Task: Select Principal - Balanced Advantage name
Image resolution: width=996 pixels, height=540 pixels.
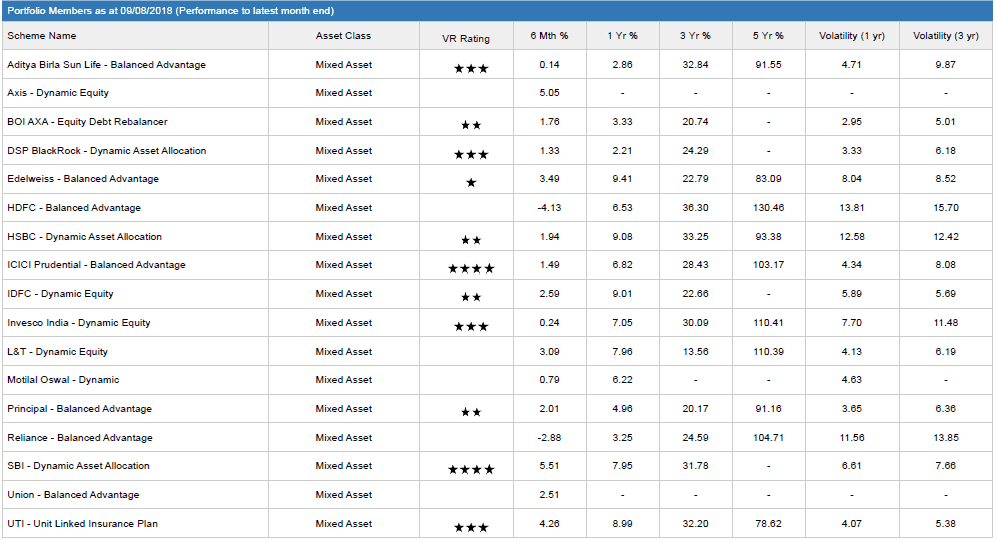Action: coord(79,409)
